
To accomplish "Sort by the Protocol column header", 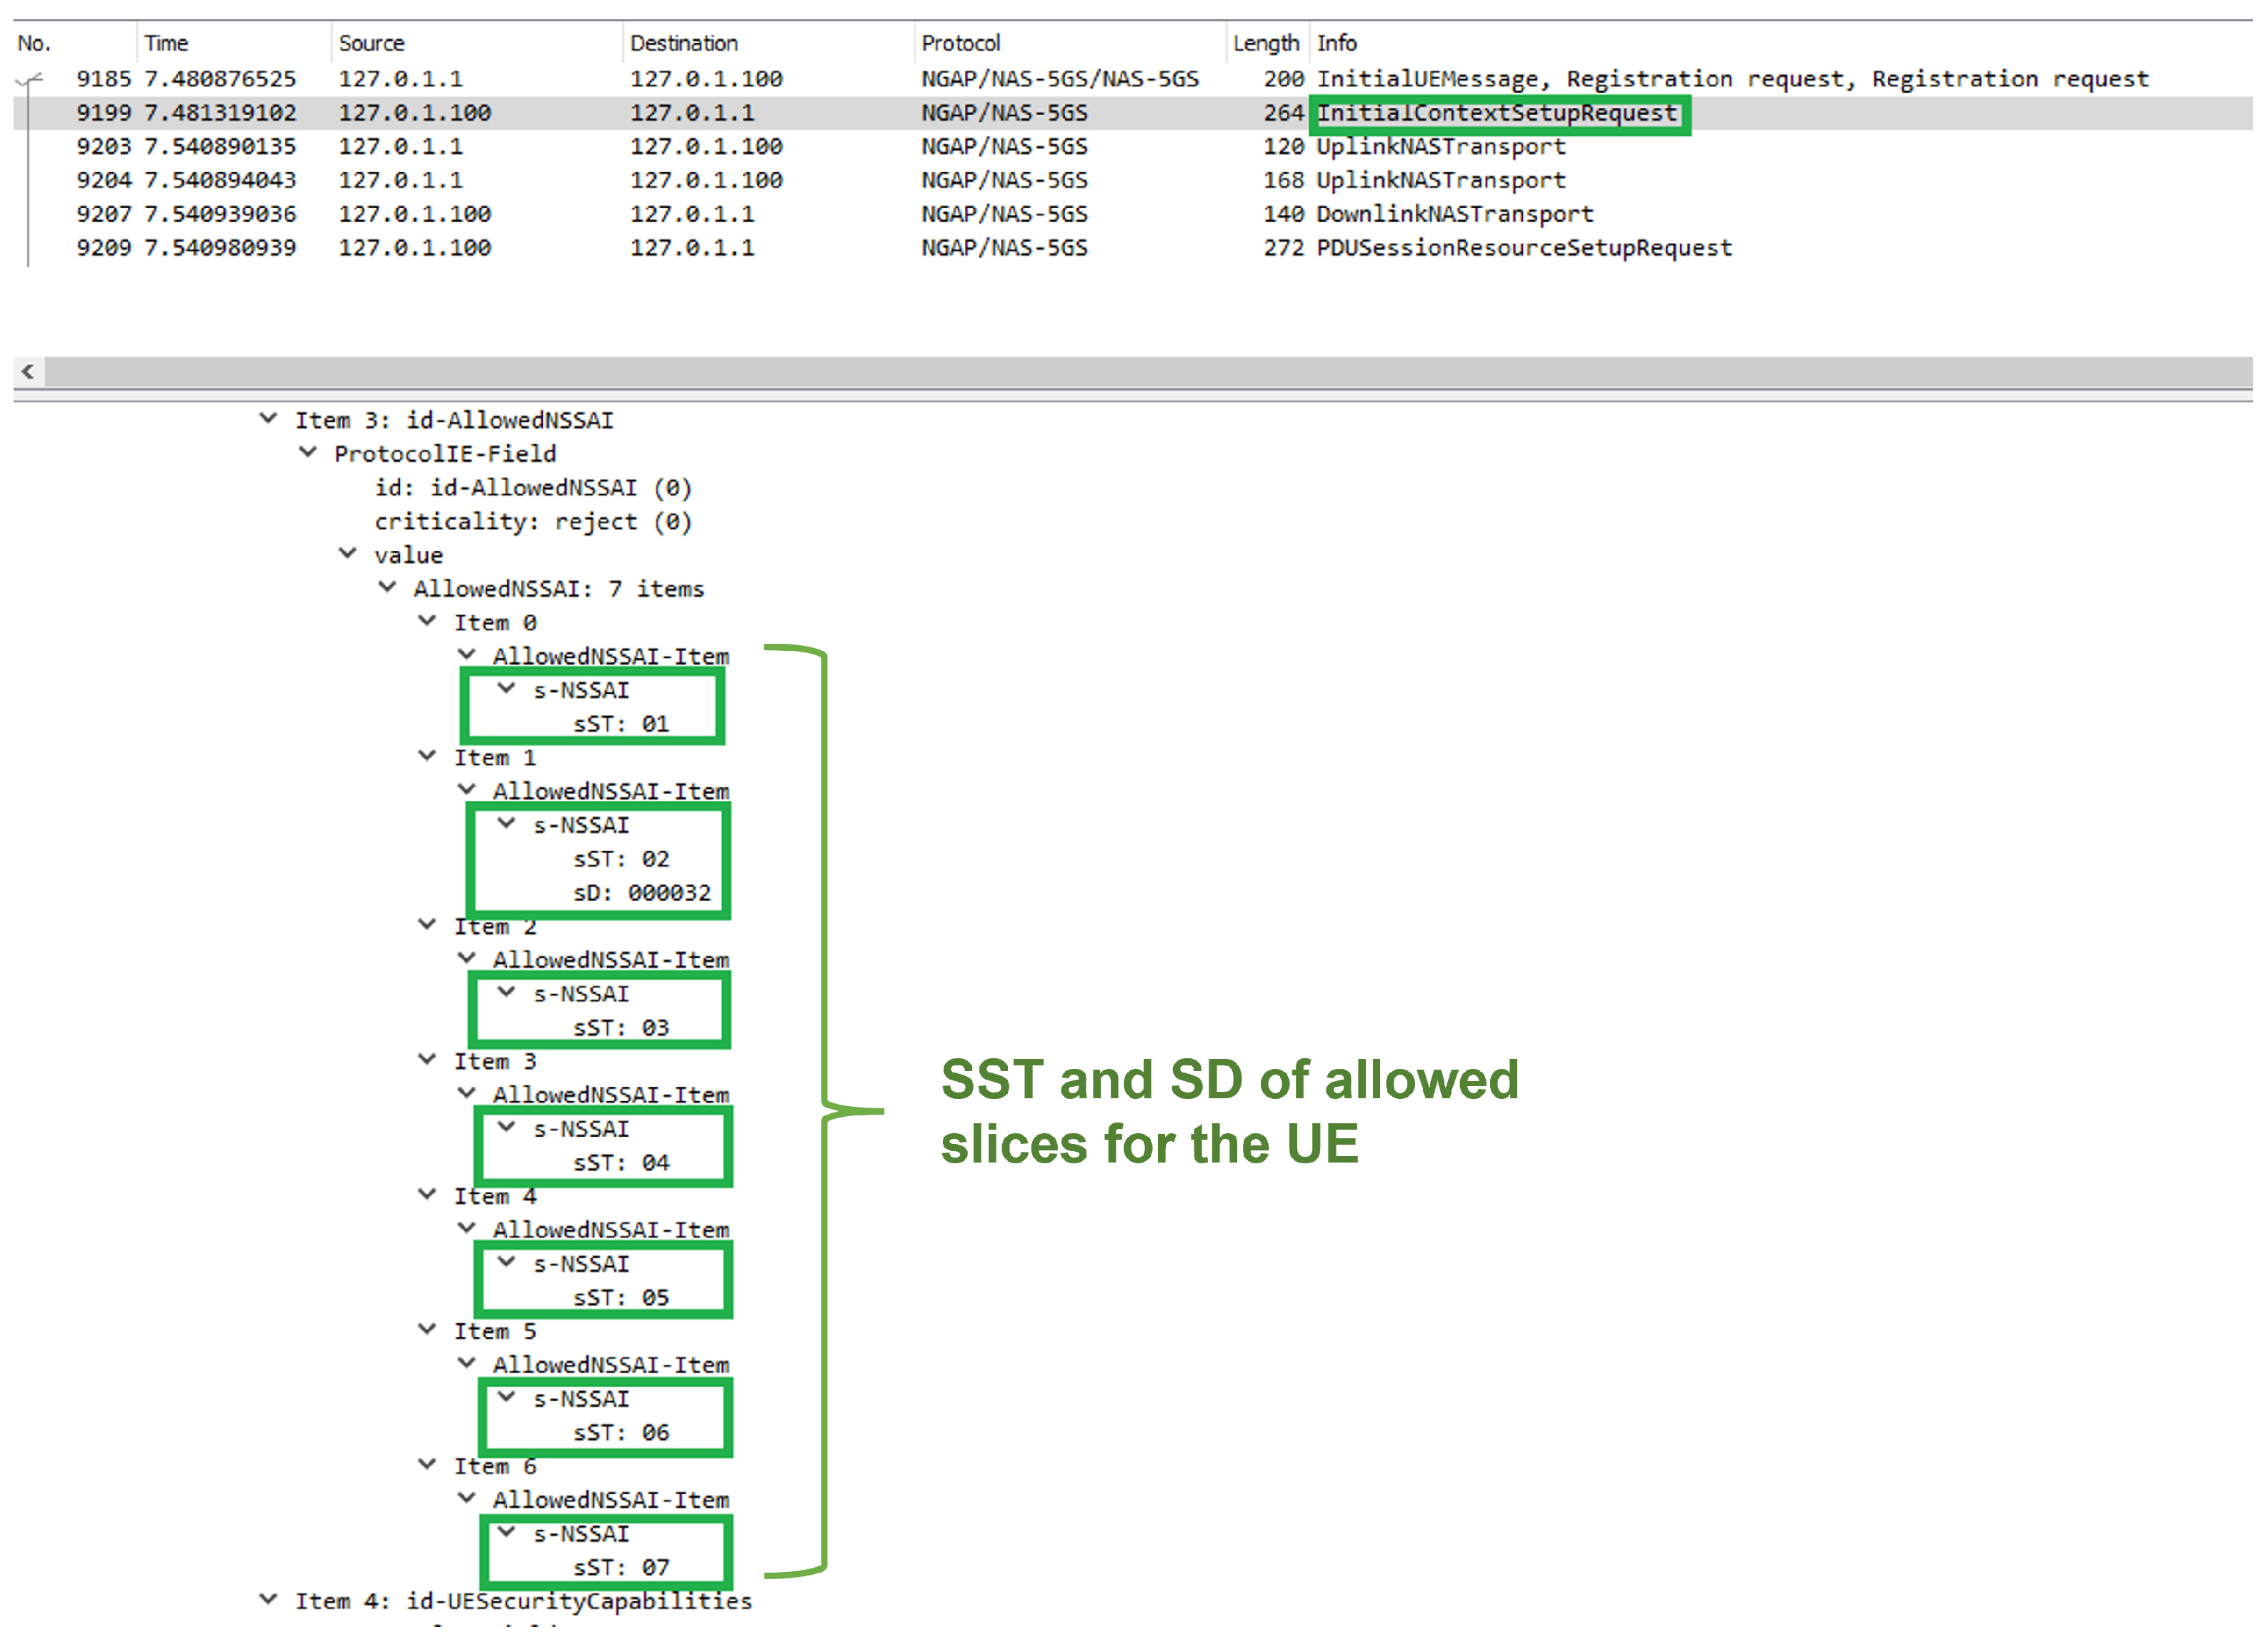I will coord(960,43).
